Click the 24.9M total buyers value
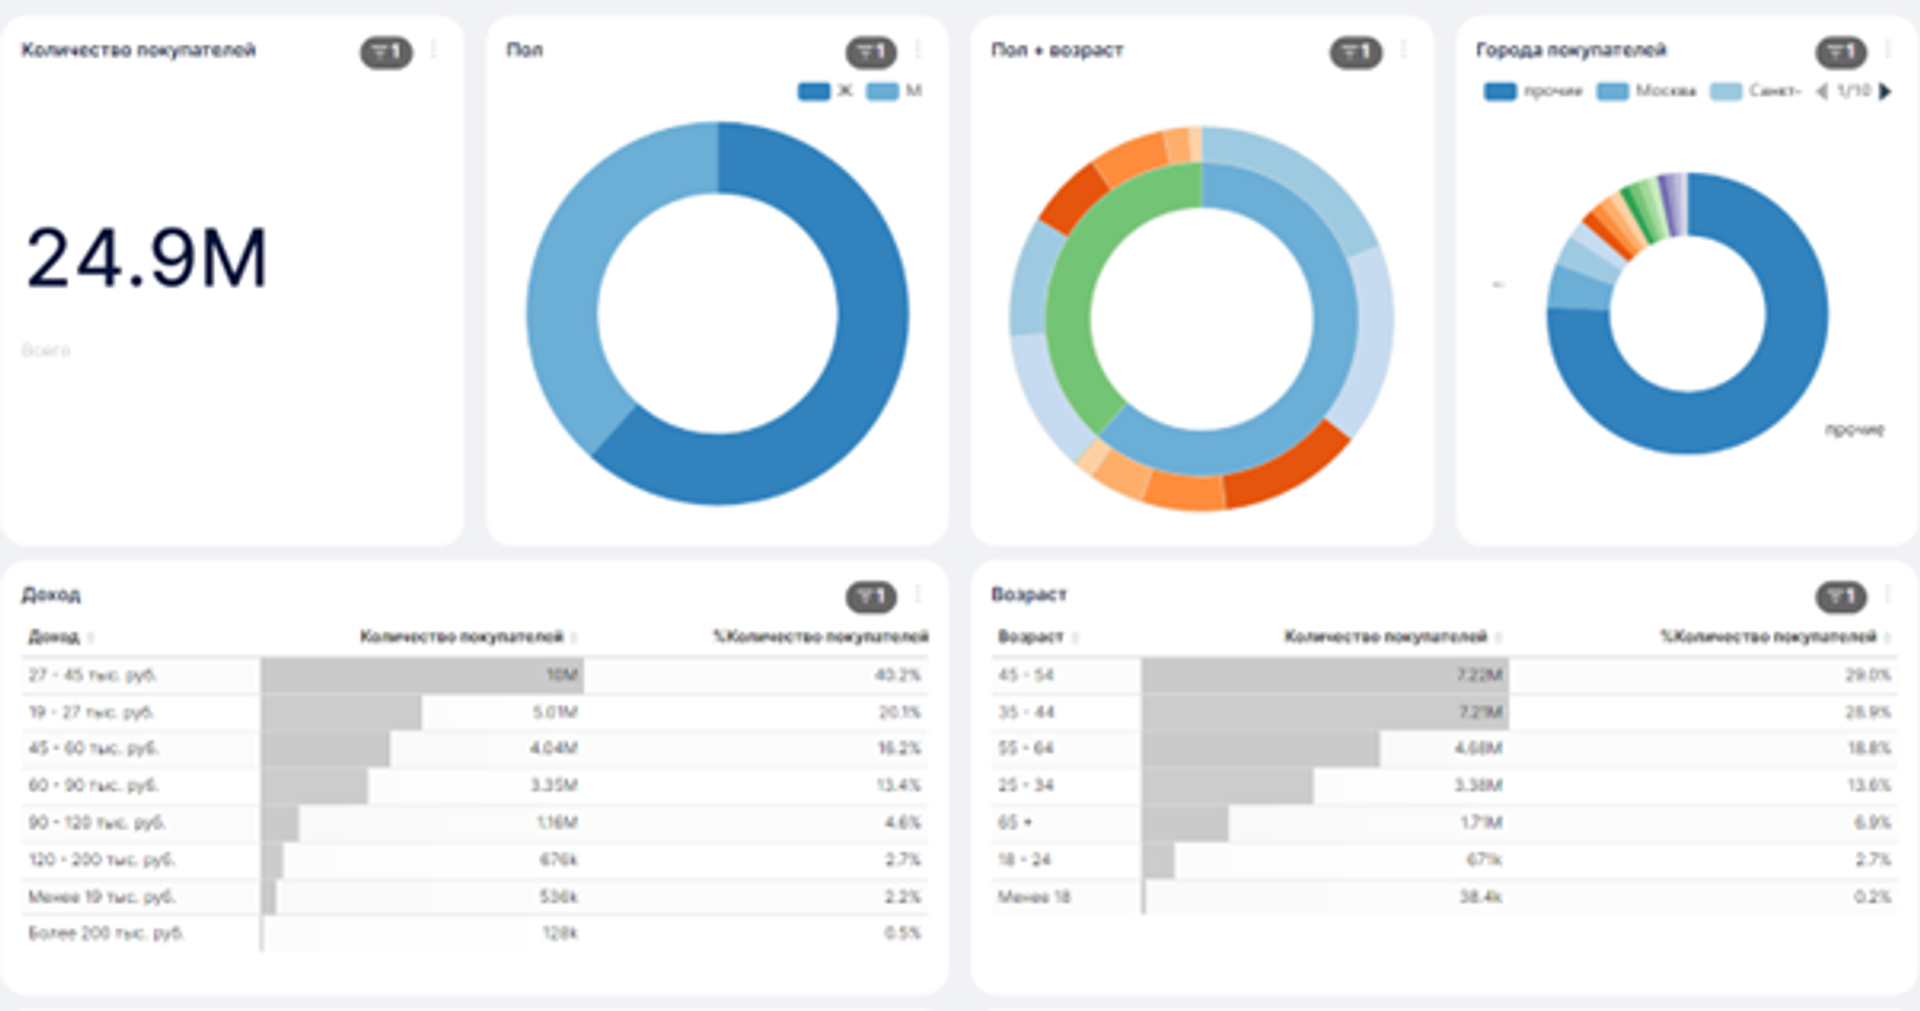 147,258
